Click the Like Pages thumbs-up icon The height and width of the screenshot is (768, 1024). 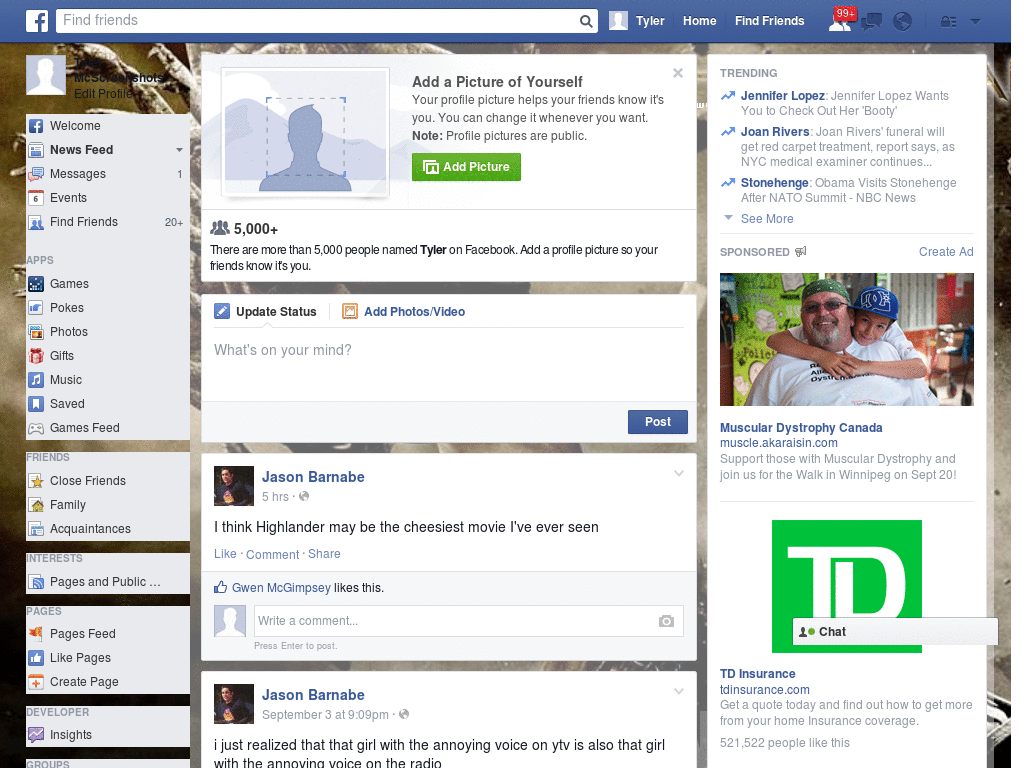click(x=36, y=658)
